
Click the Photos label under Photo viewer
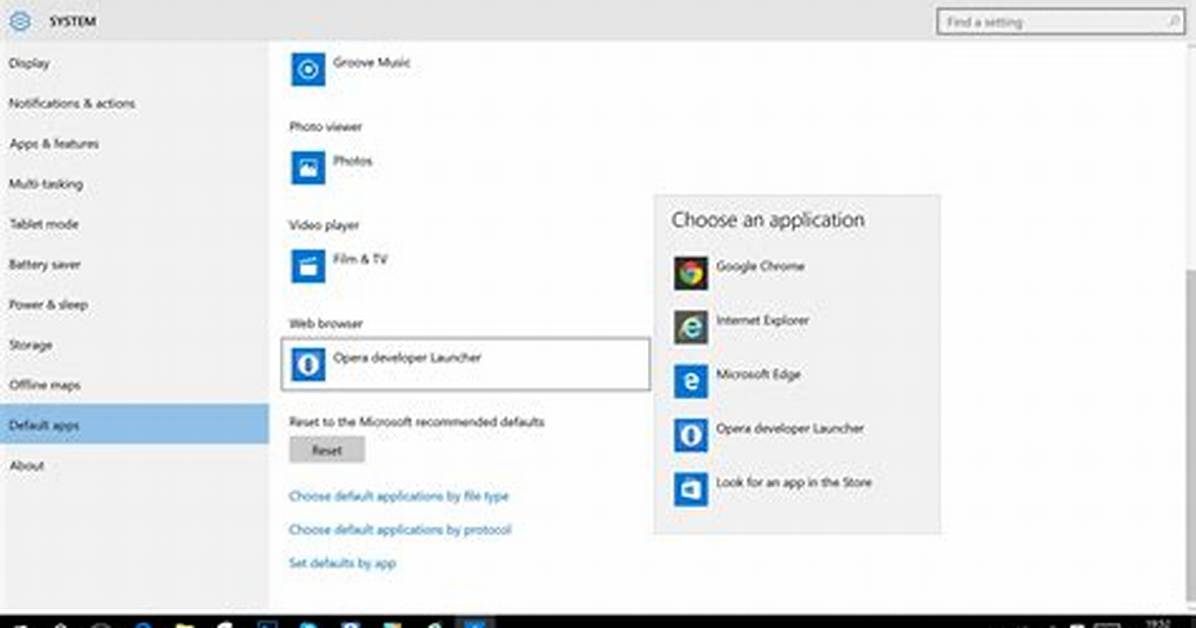[x=352, y=161]
